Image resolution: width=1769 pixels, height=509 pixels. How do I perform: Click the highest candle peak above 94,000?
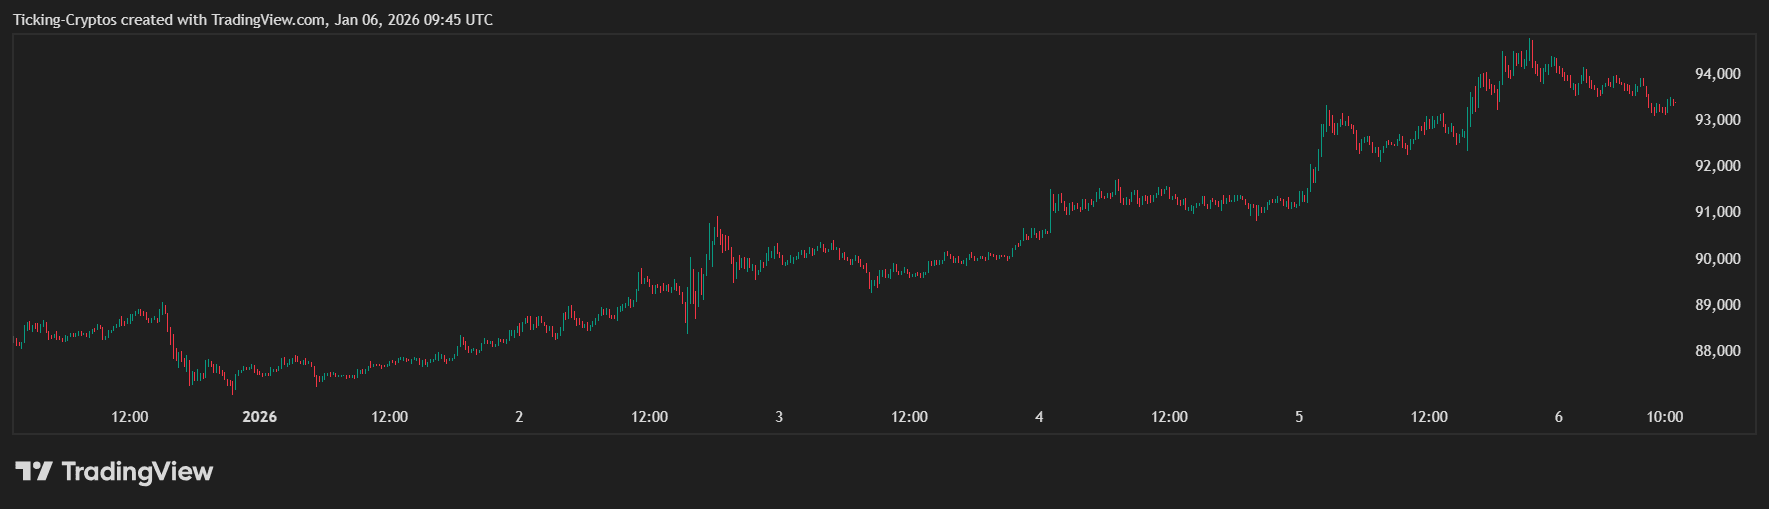coord(1530,42)
